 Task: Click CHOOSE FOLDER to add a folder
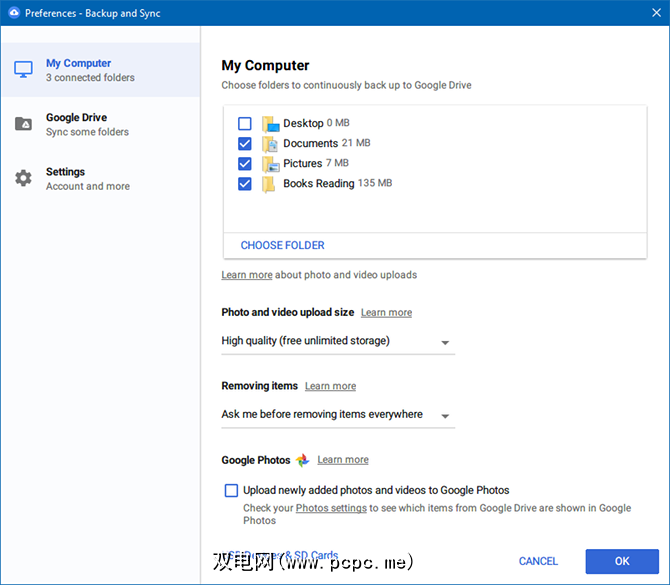click(x=282, y=245)
